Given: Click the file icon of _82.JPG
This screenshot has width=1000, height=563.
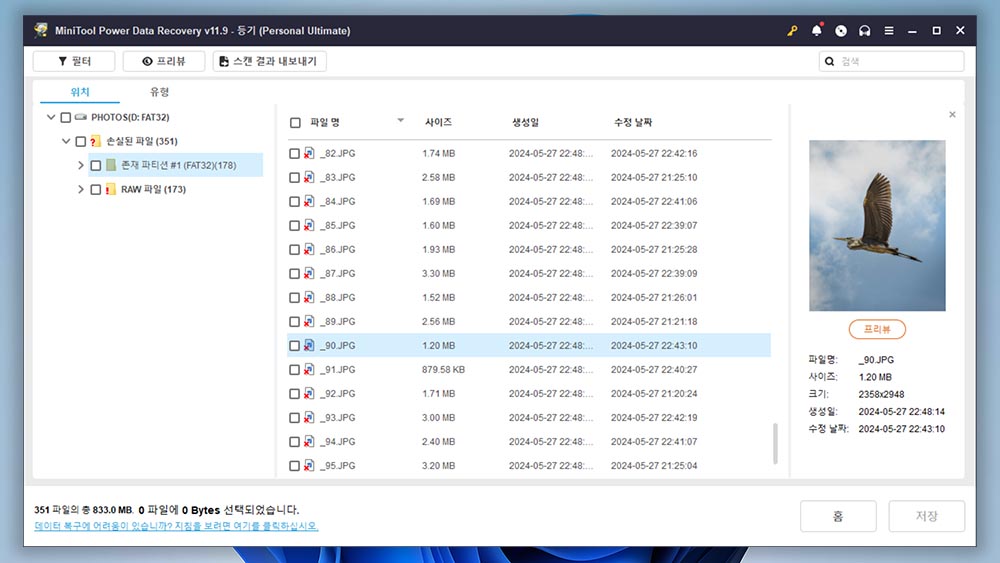Looking at the screenshot, I should coord(309,153).
